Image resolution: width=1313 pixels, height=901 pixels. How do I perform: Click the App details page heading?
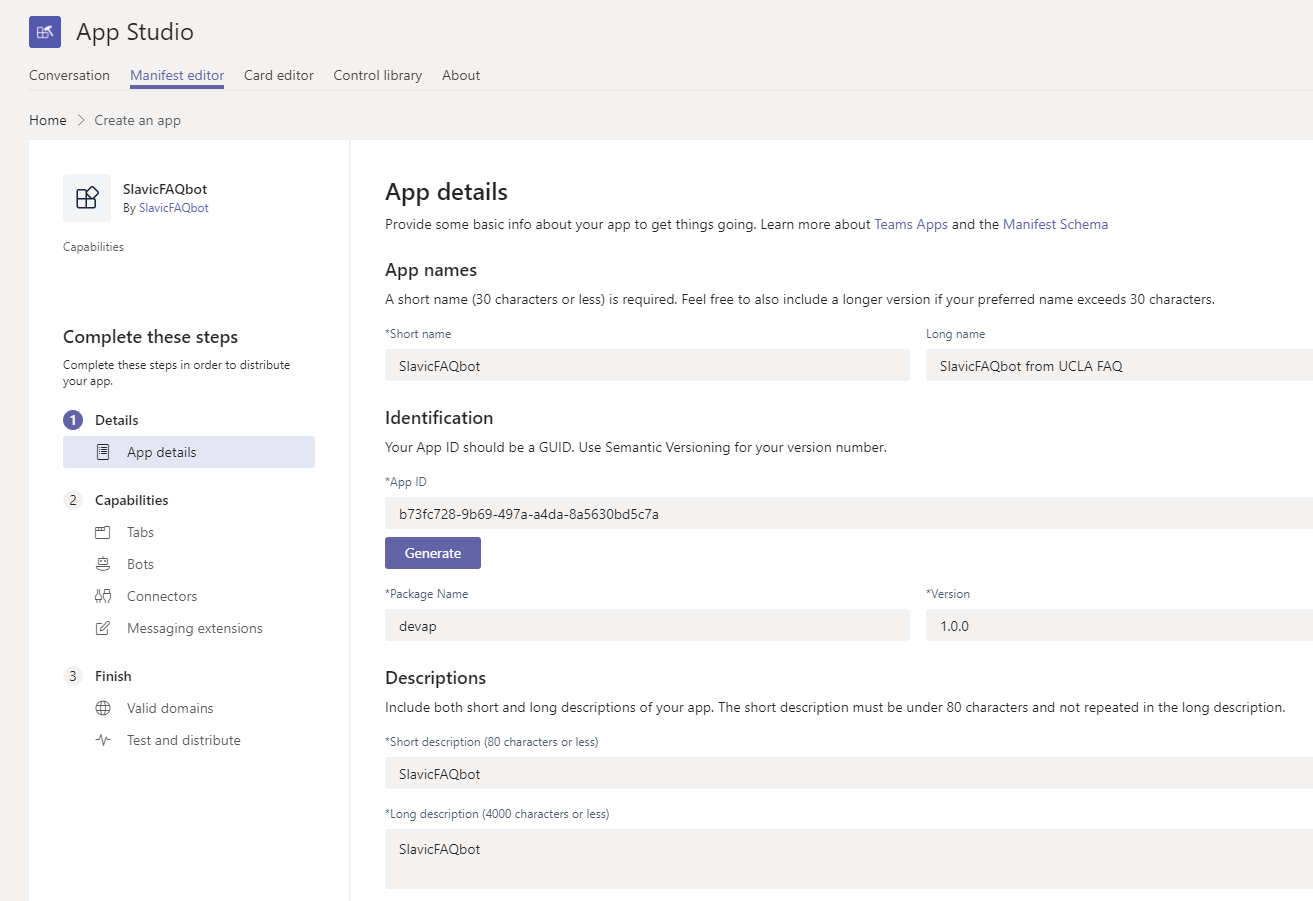pyautogui.click(x=446, y=192)
